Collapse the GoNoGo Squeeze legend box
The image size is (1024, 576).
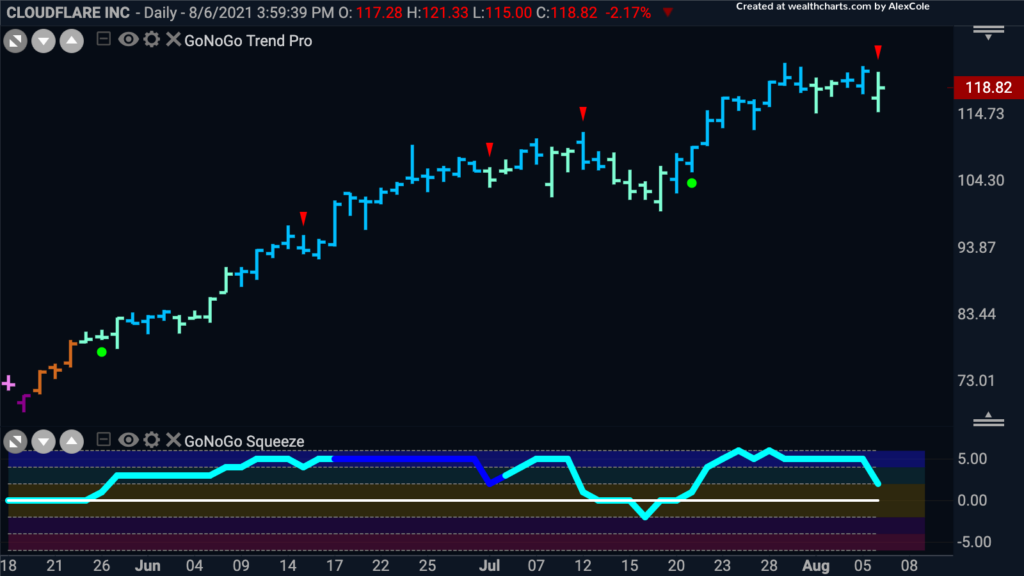click(x=103, y=440)
